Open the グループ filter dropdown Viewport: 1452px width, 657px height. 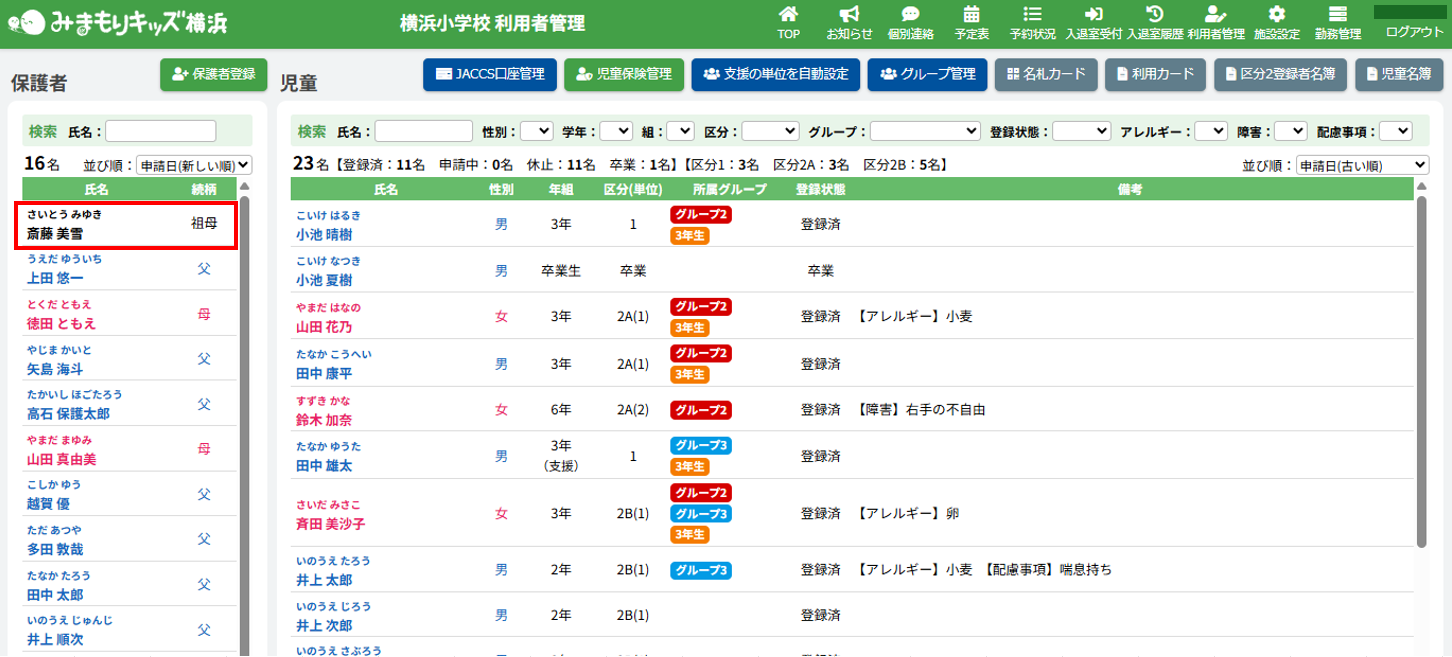[x=925, y=131]
